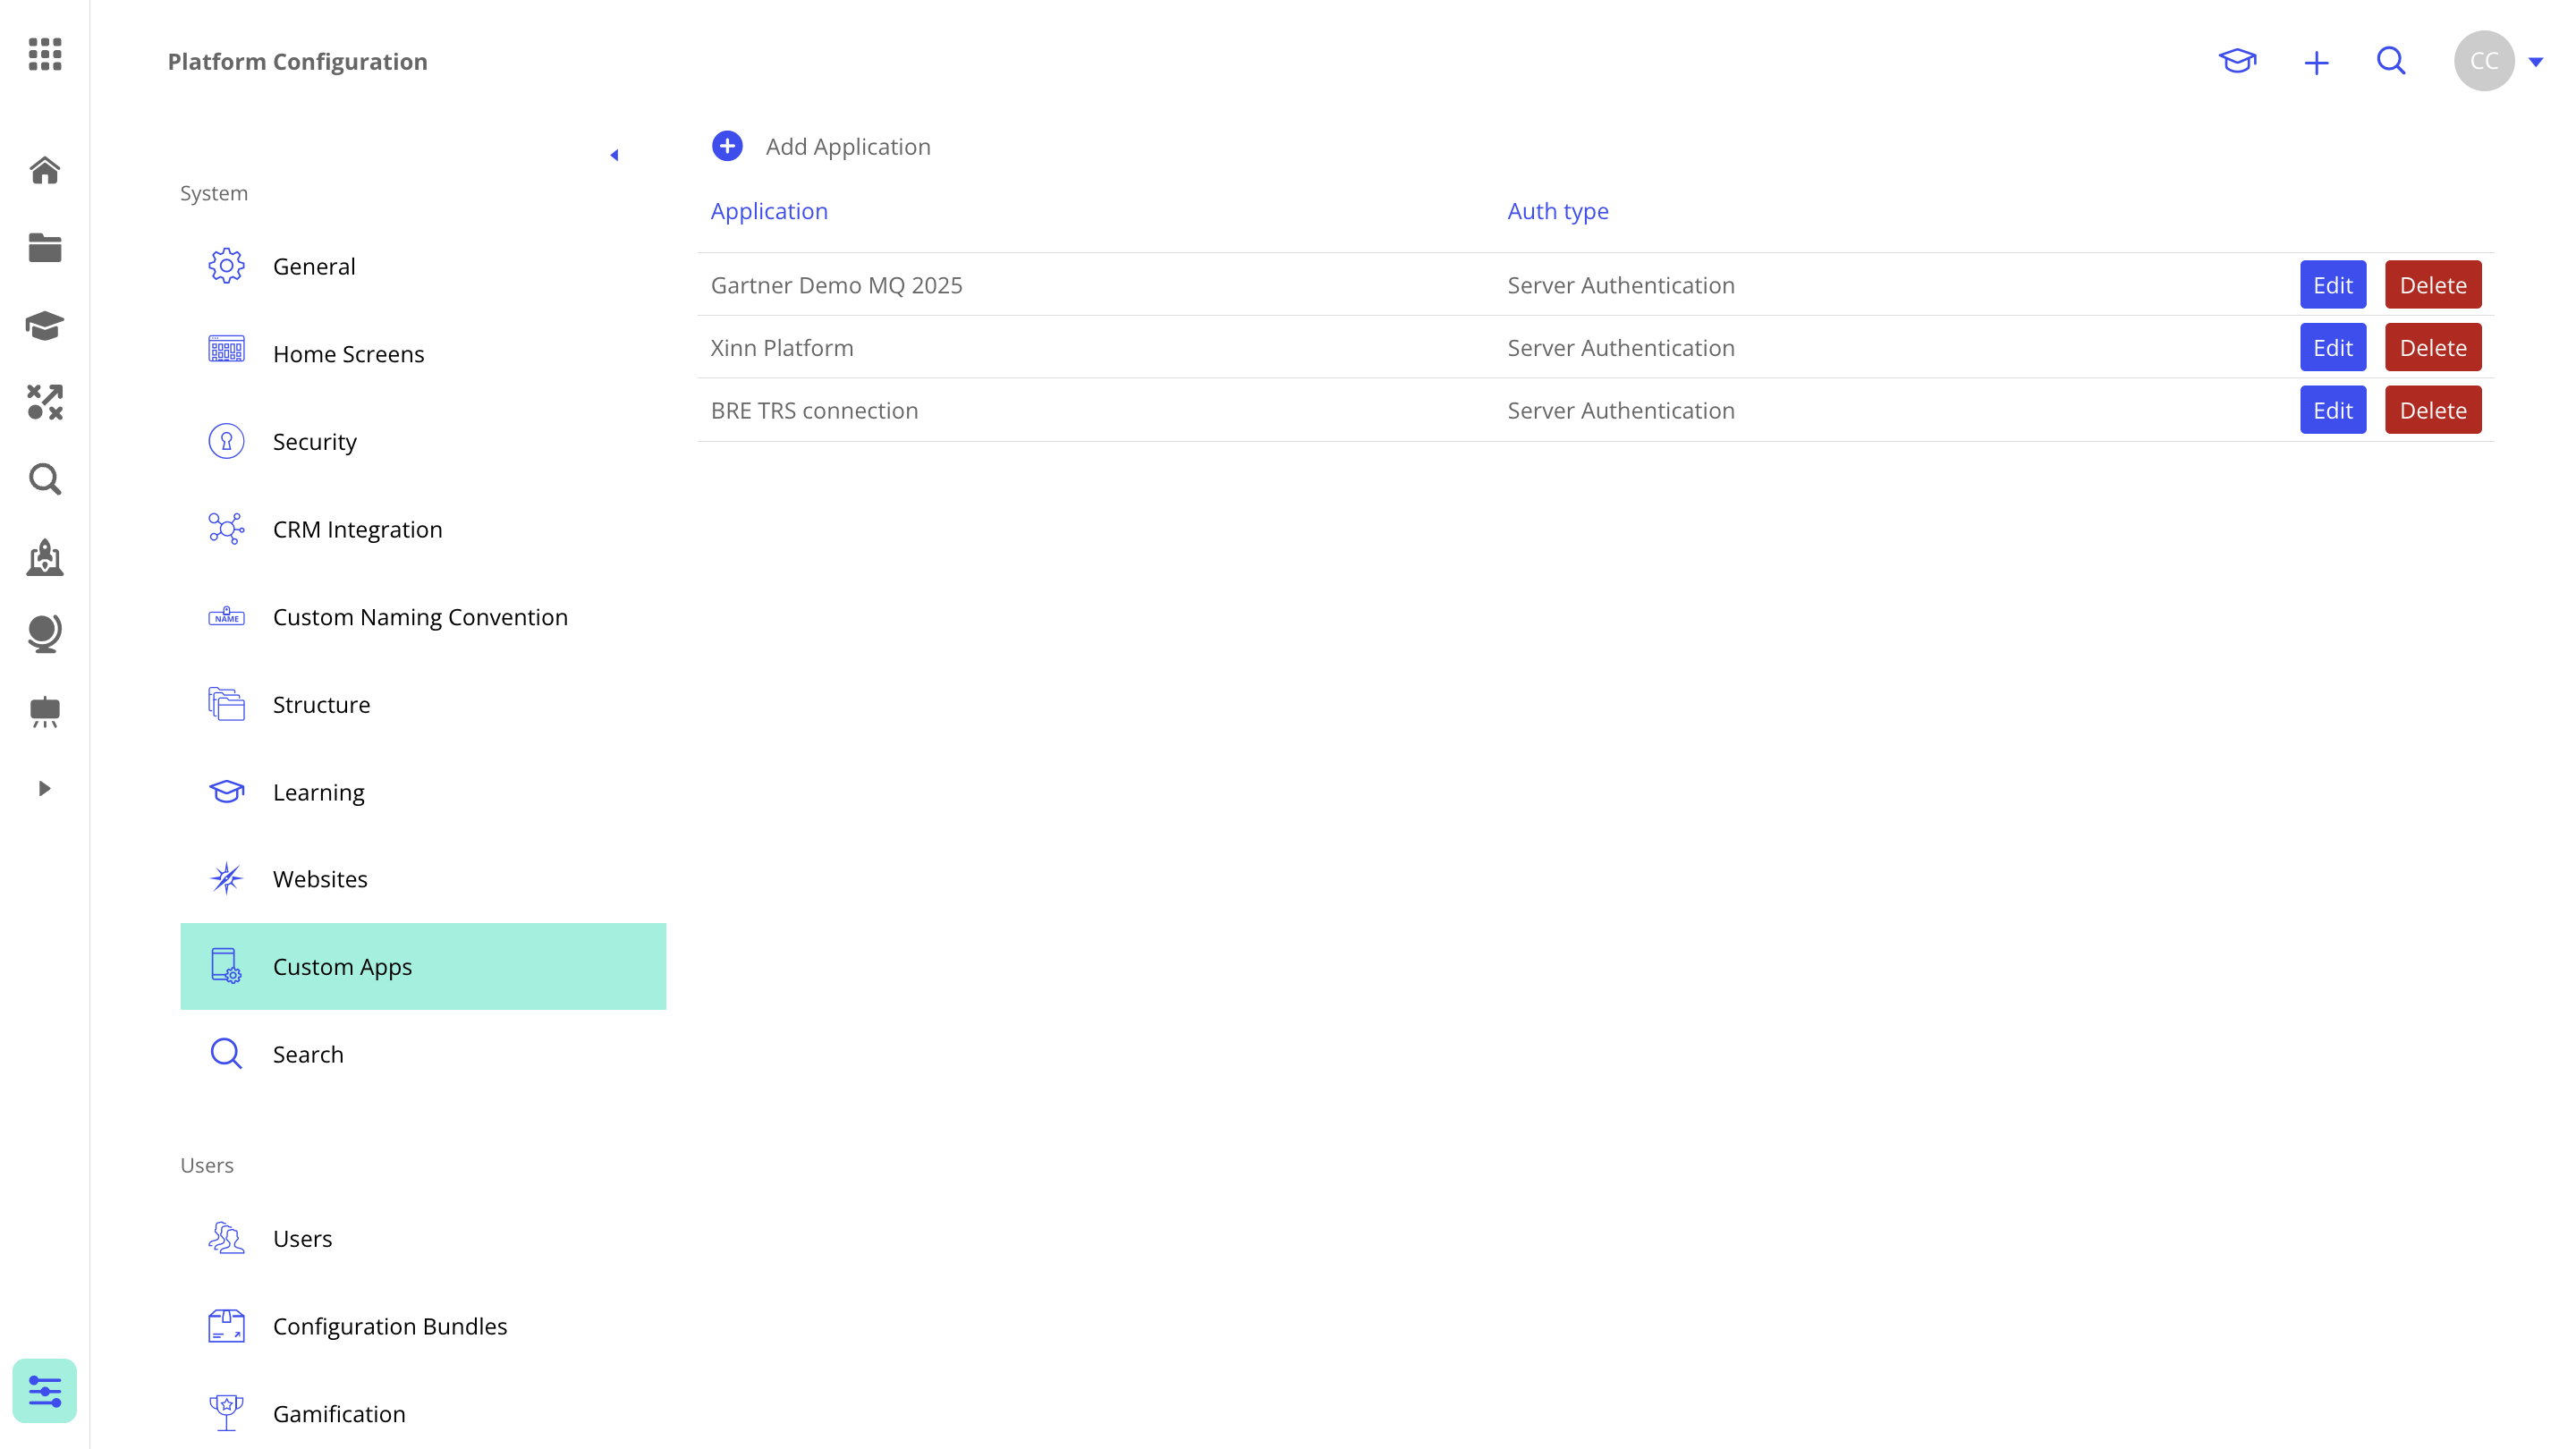The height and width of the screenshot is (1449, 2576).
Task: Select the Gartner Demo MQ 2025 row name
Action: pyautogui.click(x=837, y=285)
